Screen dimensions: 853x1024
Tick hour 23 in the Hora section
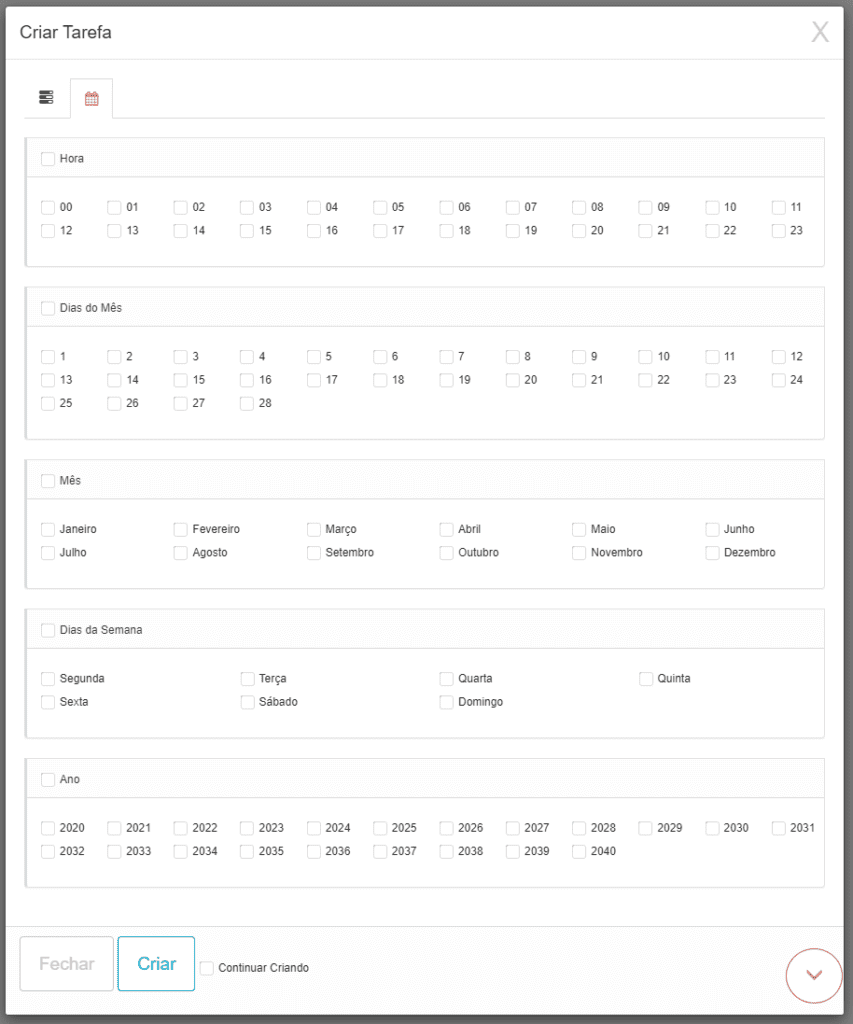point(779,231)
